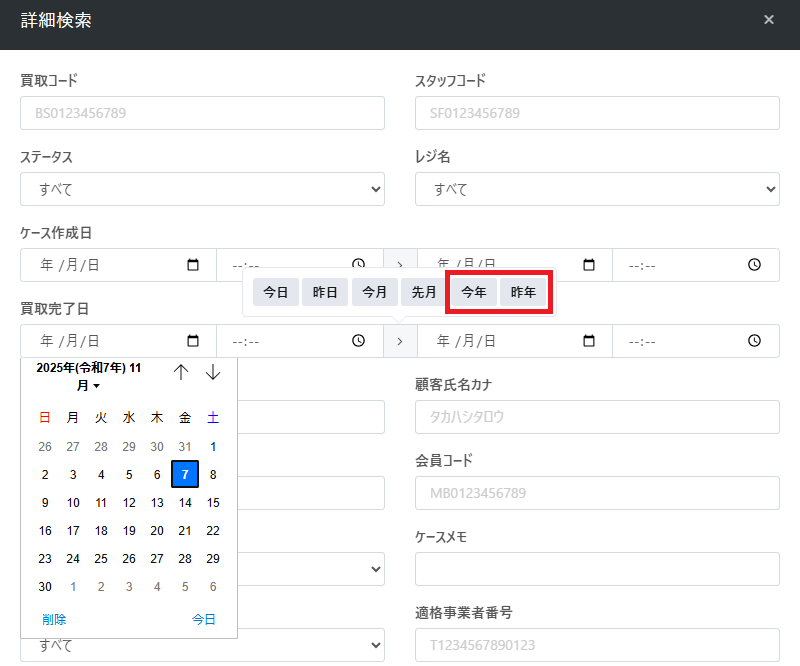
Task: Click clock icon in 買取完了日 start time
Action: [359, 341]
